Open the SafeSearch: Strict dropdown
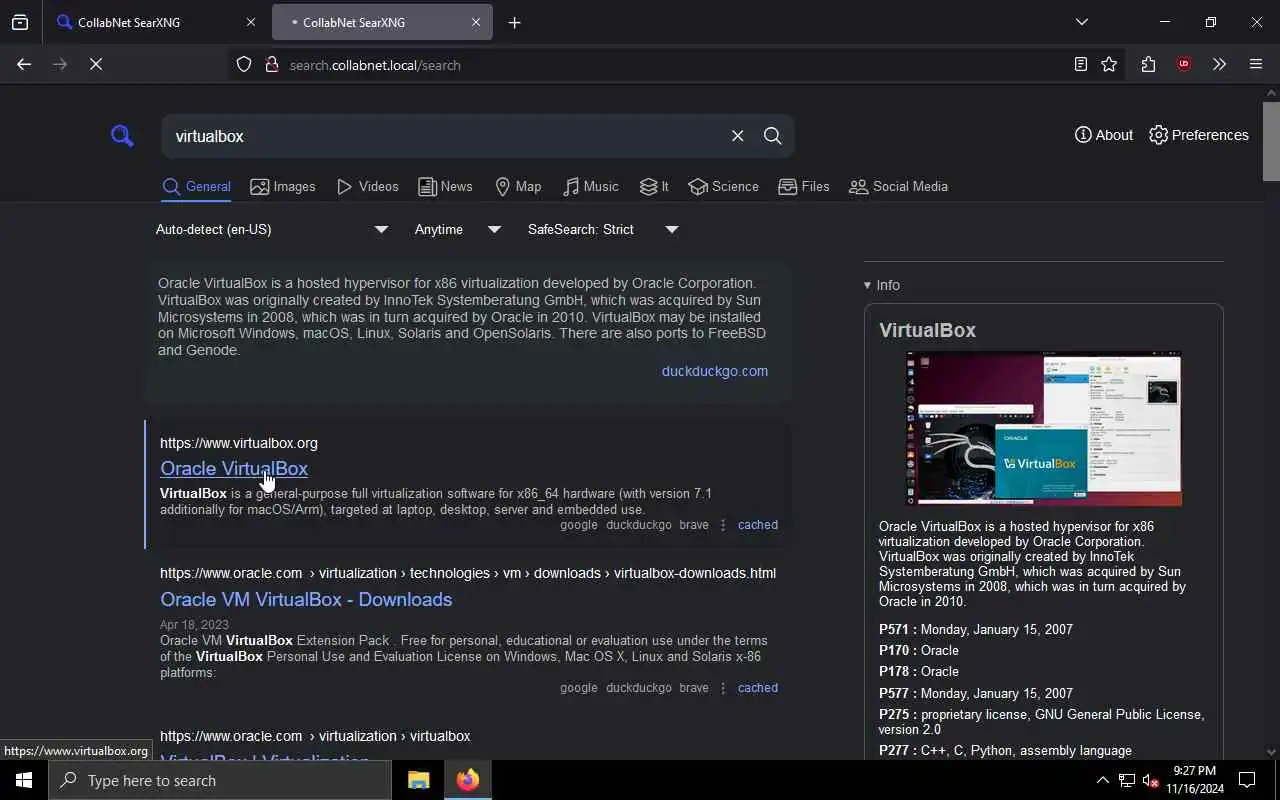The height and width of the screenshot is (800, 1280). [x=603, y=230]
